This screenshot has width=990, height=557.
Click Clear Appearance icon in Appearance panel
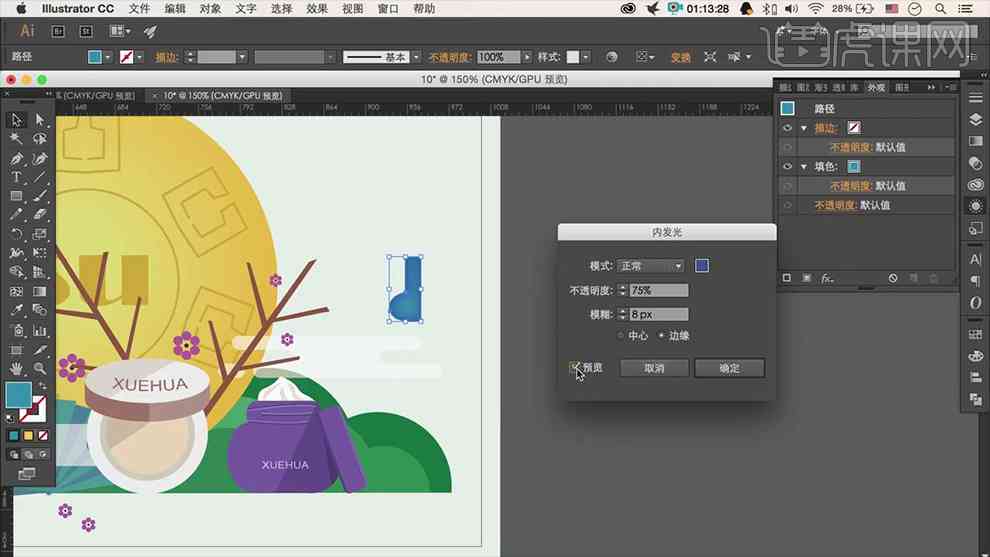[x=893, y=278]
